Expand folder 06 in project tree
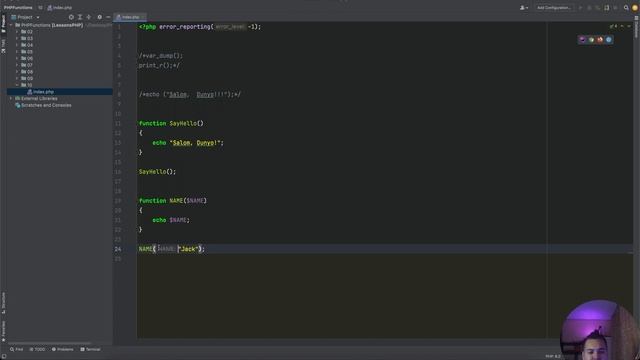The image size is (640, 360). pos(17,58)
